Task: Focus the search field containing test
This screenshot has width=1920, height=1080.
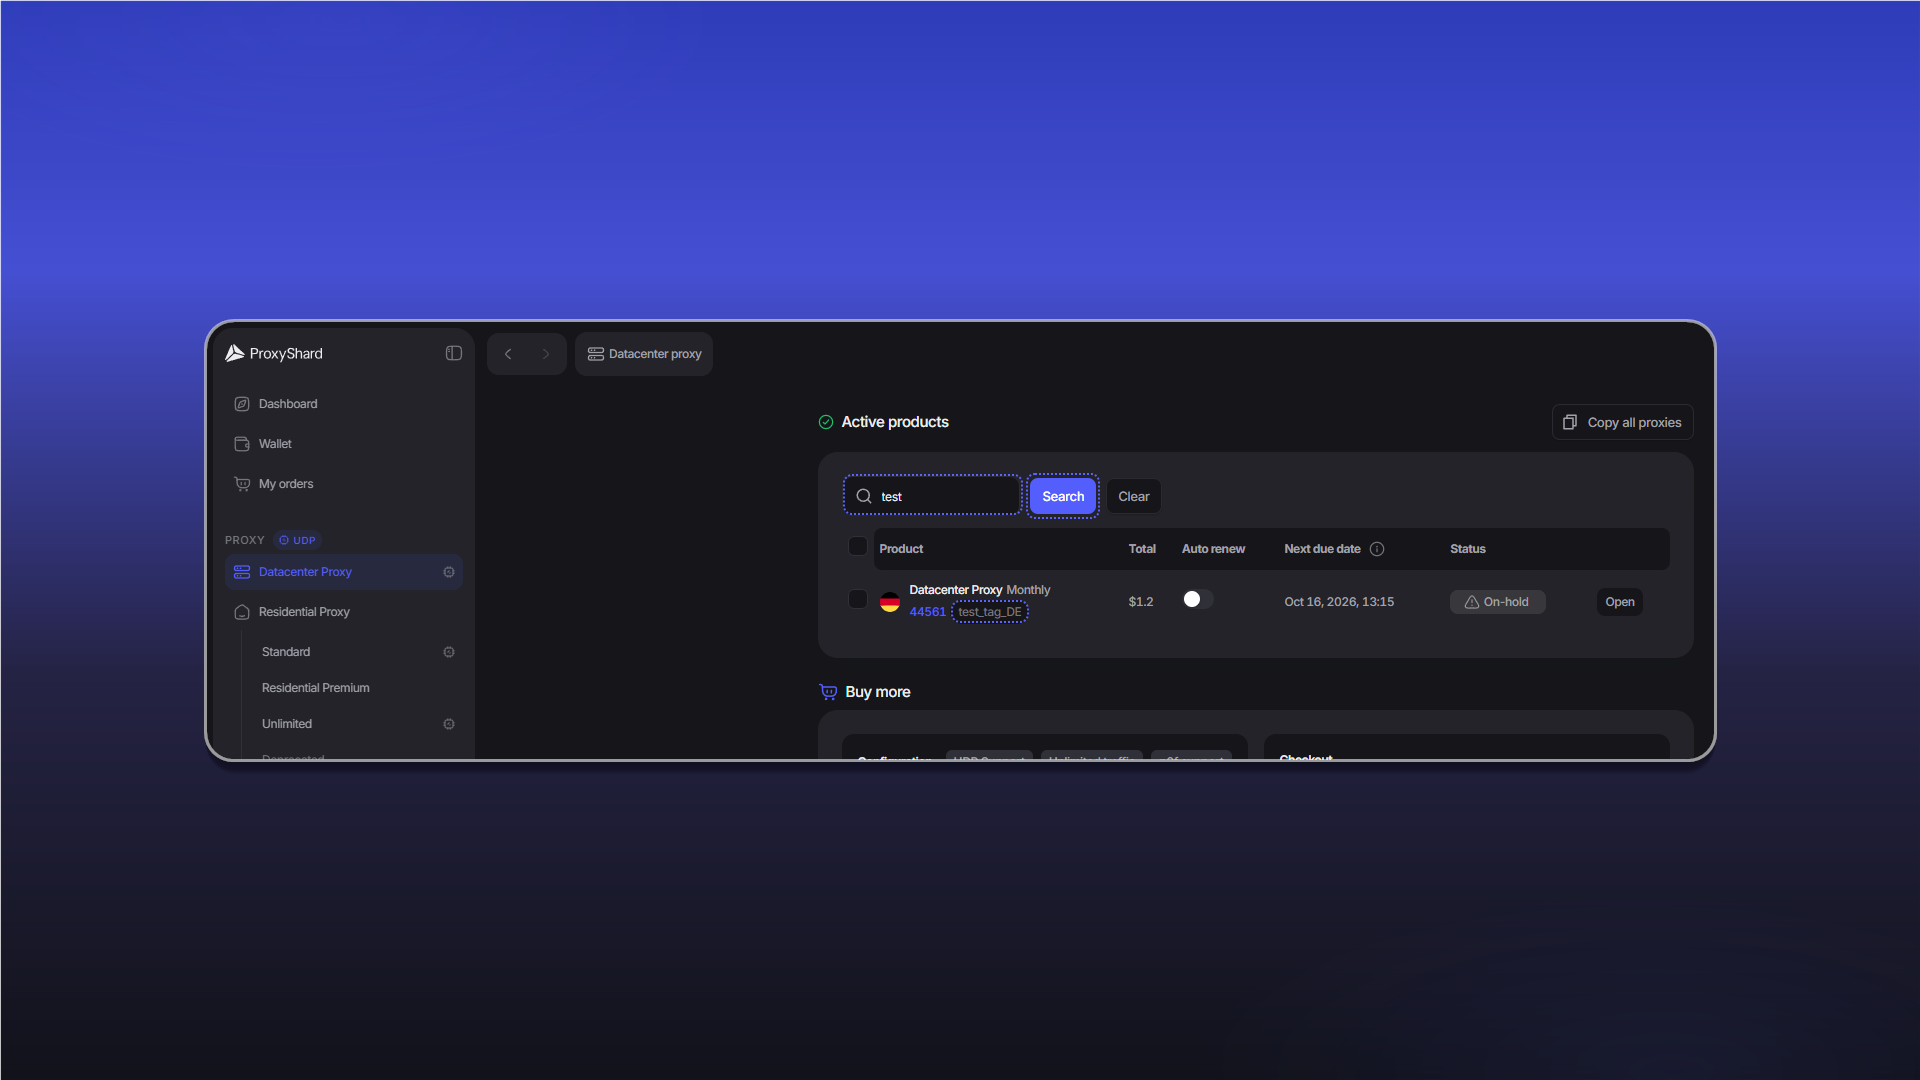Action: pyautogui.click(x=932, y=495)
